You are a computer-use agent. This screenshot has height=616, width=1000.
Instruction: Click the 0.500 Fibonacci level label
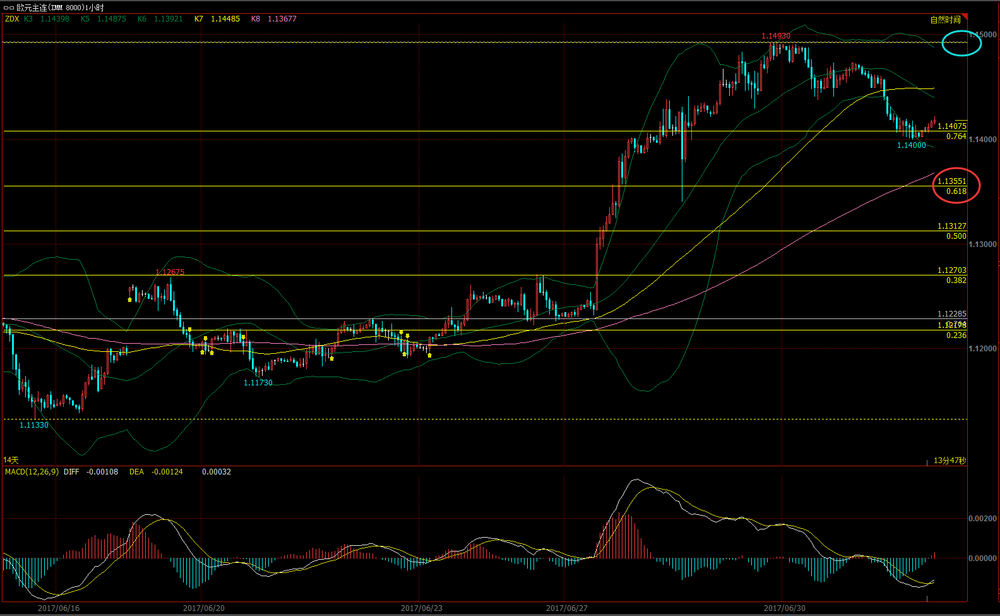[955, 236]
